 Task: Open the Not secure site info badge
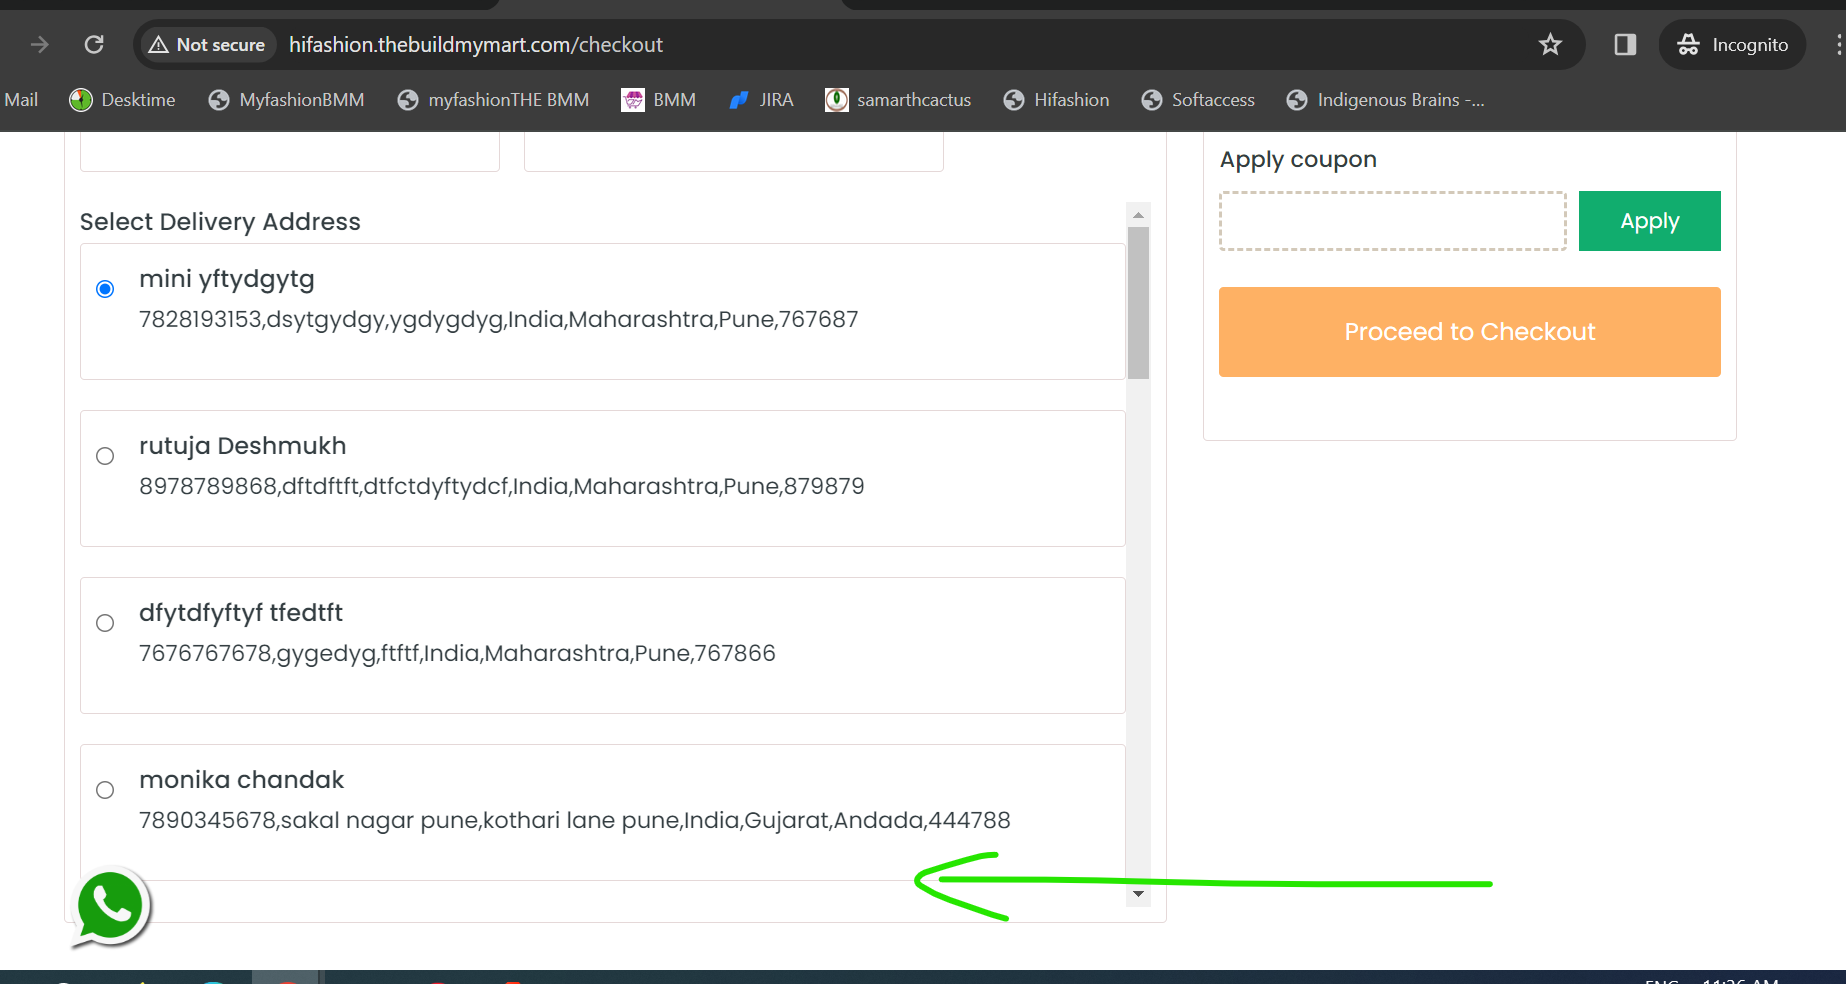point(207,45)
